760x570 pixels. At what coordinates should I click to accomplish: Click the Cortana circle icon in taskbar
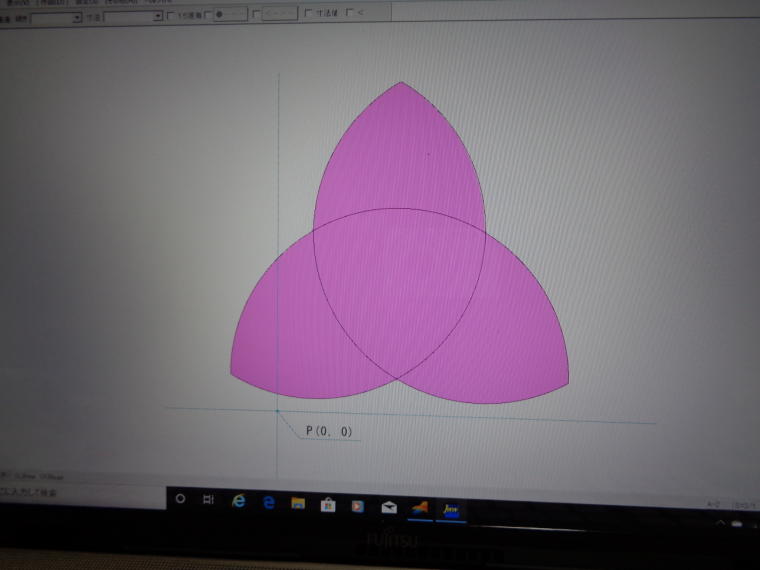click(x=181, y=499)
